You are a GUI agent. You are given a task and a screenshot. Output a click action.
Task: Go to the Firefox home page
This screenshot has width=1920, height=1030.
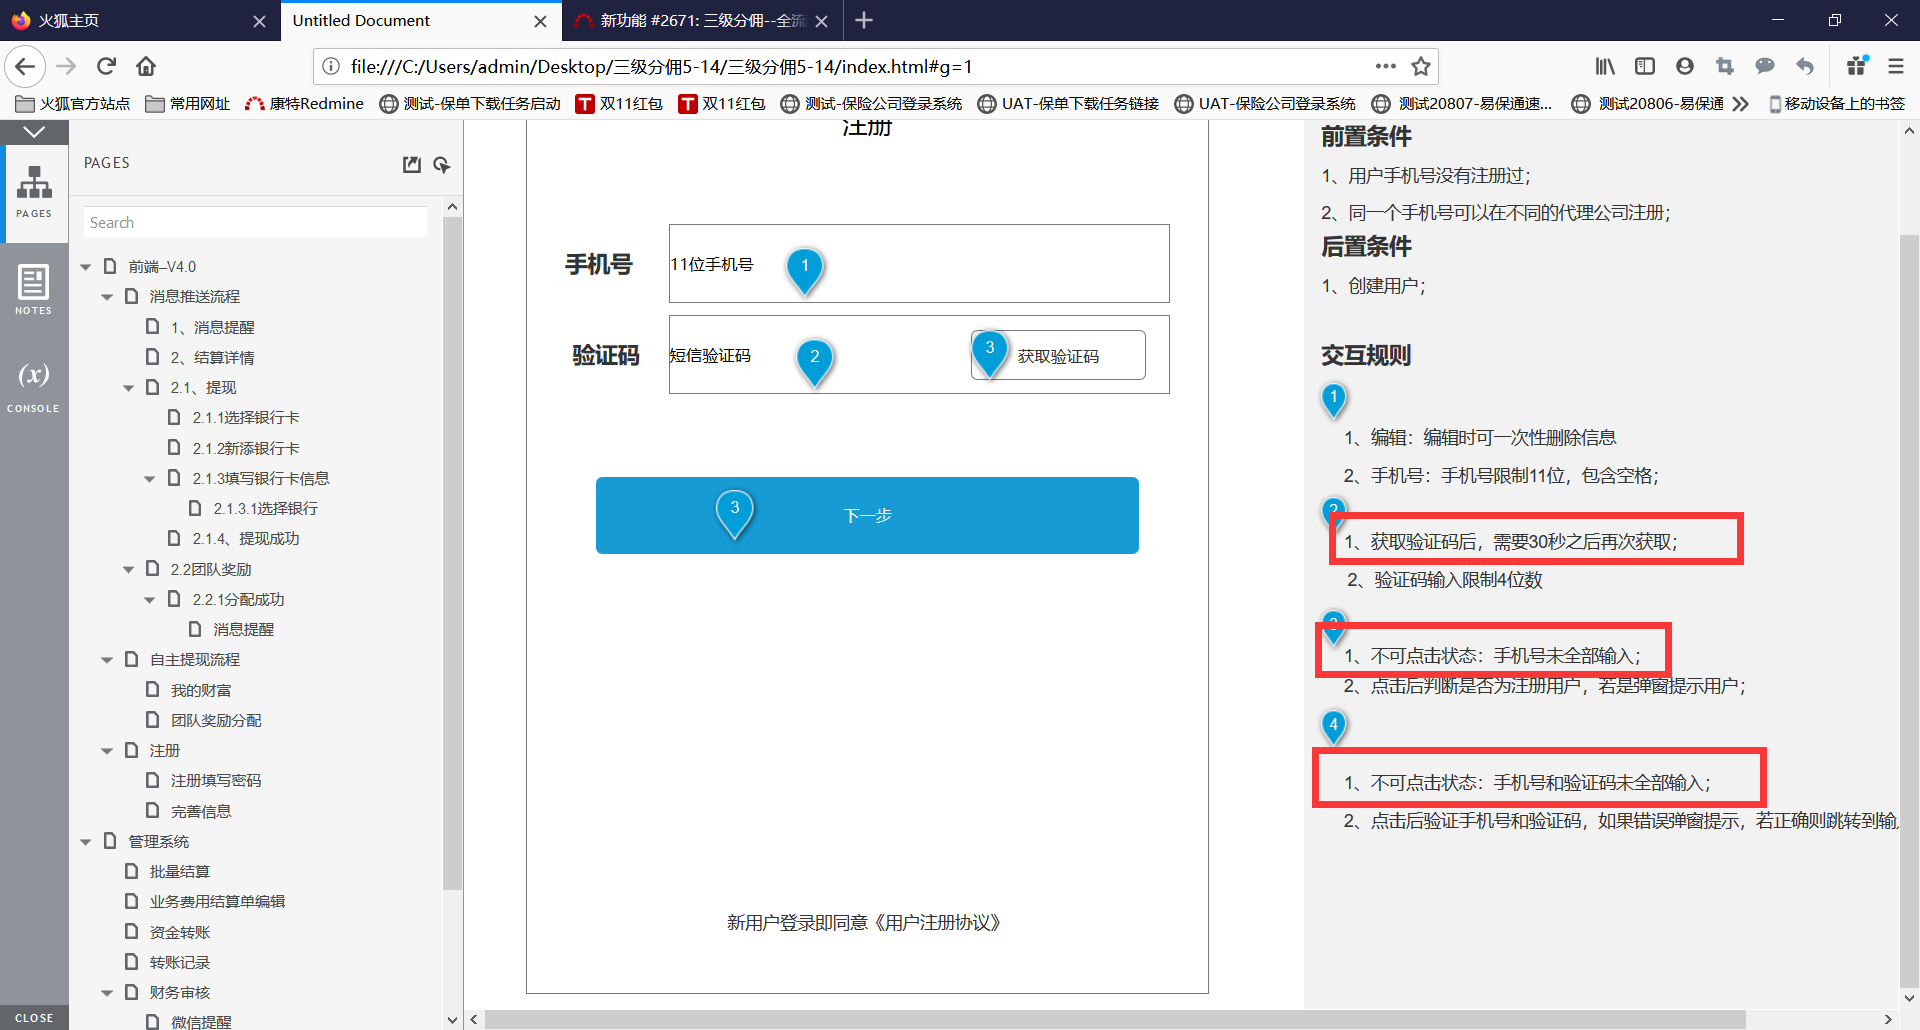pos(146,66)
